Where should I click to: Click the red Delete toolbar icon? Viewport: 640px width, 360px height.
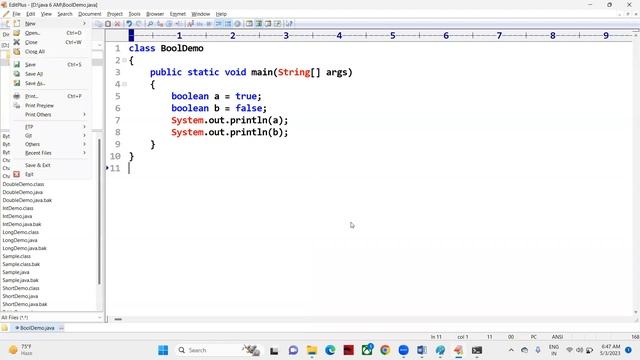point(117,24)
